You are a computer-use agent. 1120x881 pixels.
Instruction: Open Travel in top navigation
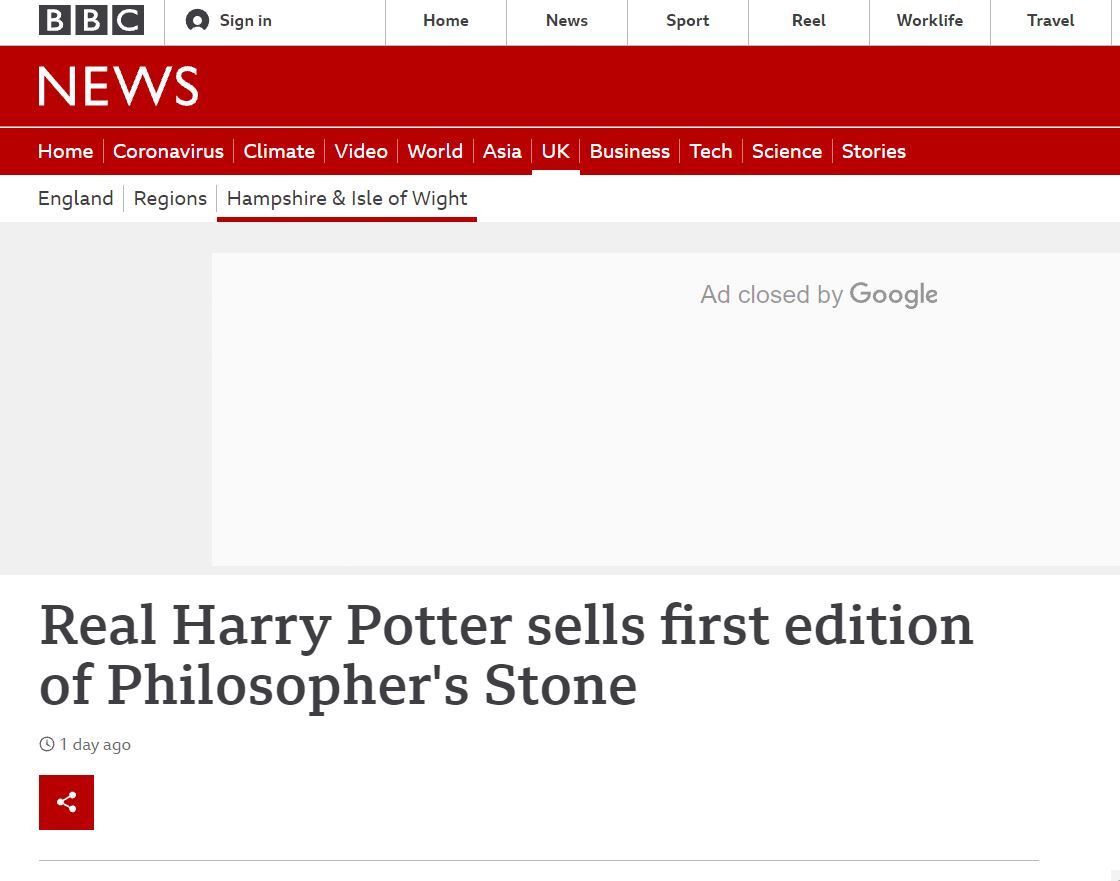coord(1051,21)
